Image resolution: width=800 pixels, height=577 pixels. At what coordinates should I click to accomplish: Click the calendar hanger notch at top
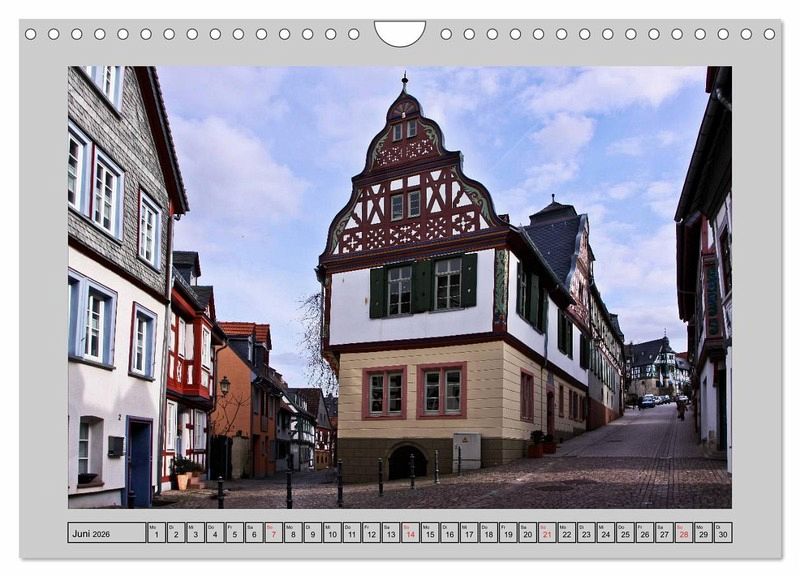point(399,32)
